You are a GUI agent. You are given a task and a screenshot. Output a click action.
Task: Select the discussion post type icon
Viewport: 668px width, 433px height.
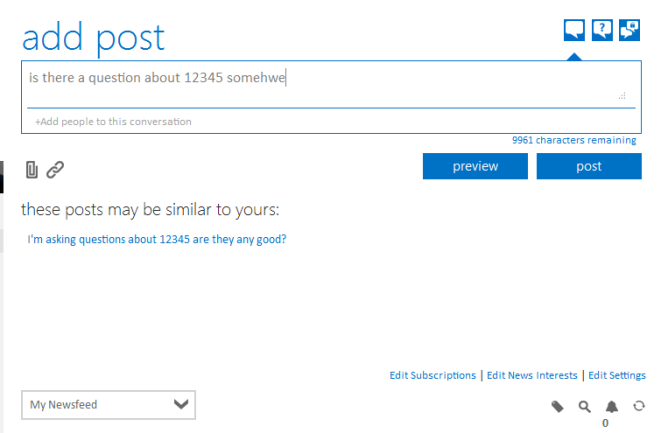[x=574, y=30]
